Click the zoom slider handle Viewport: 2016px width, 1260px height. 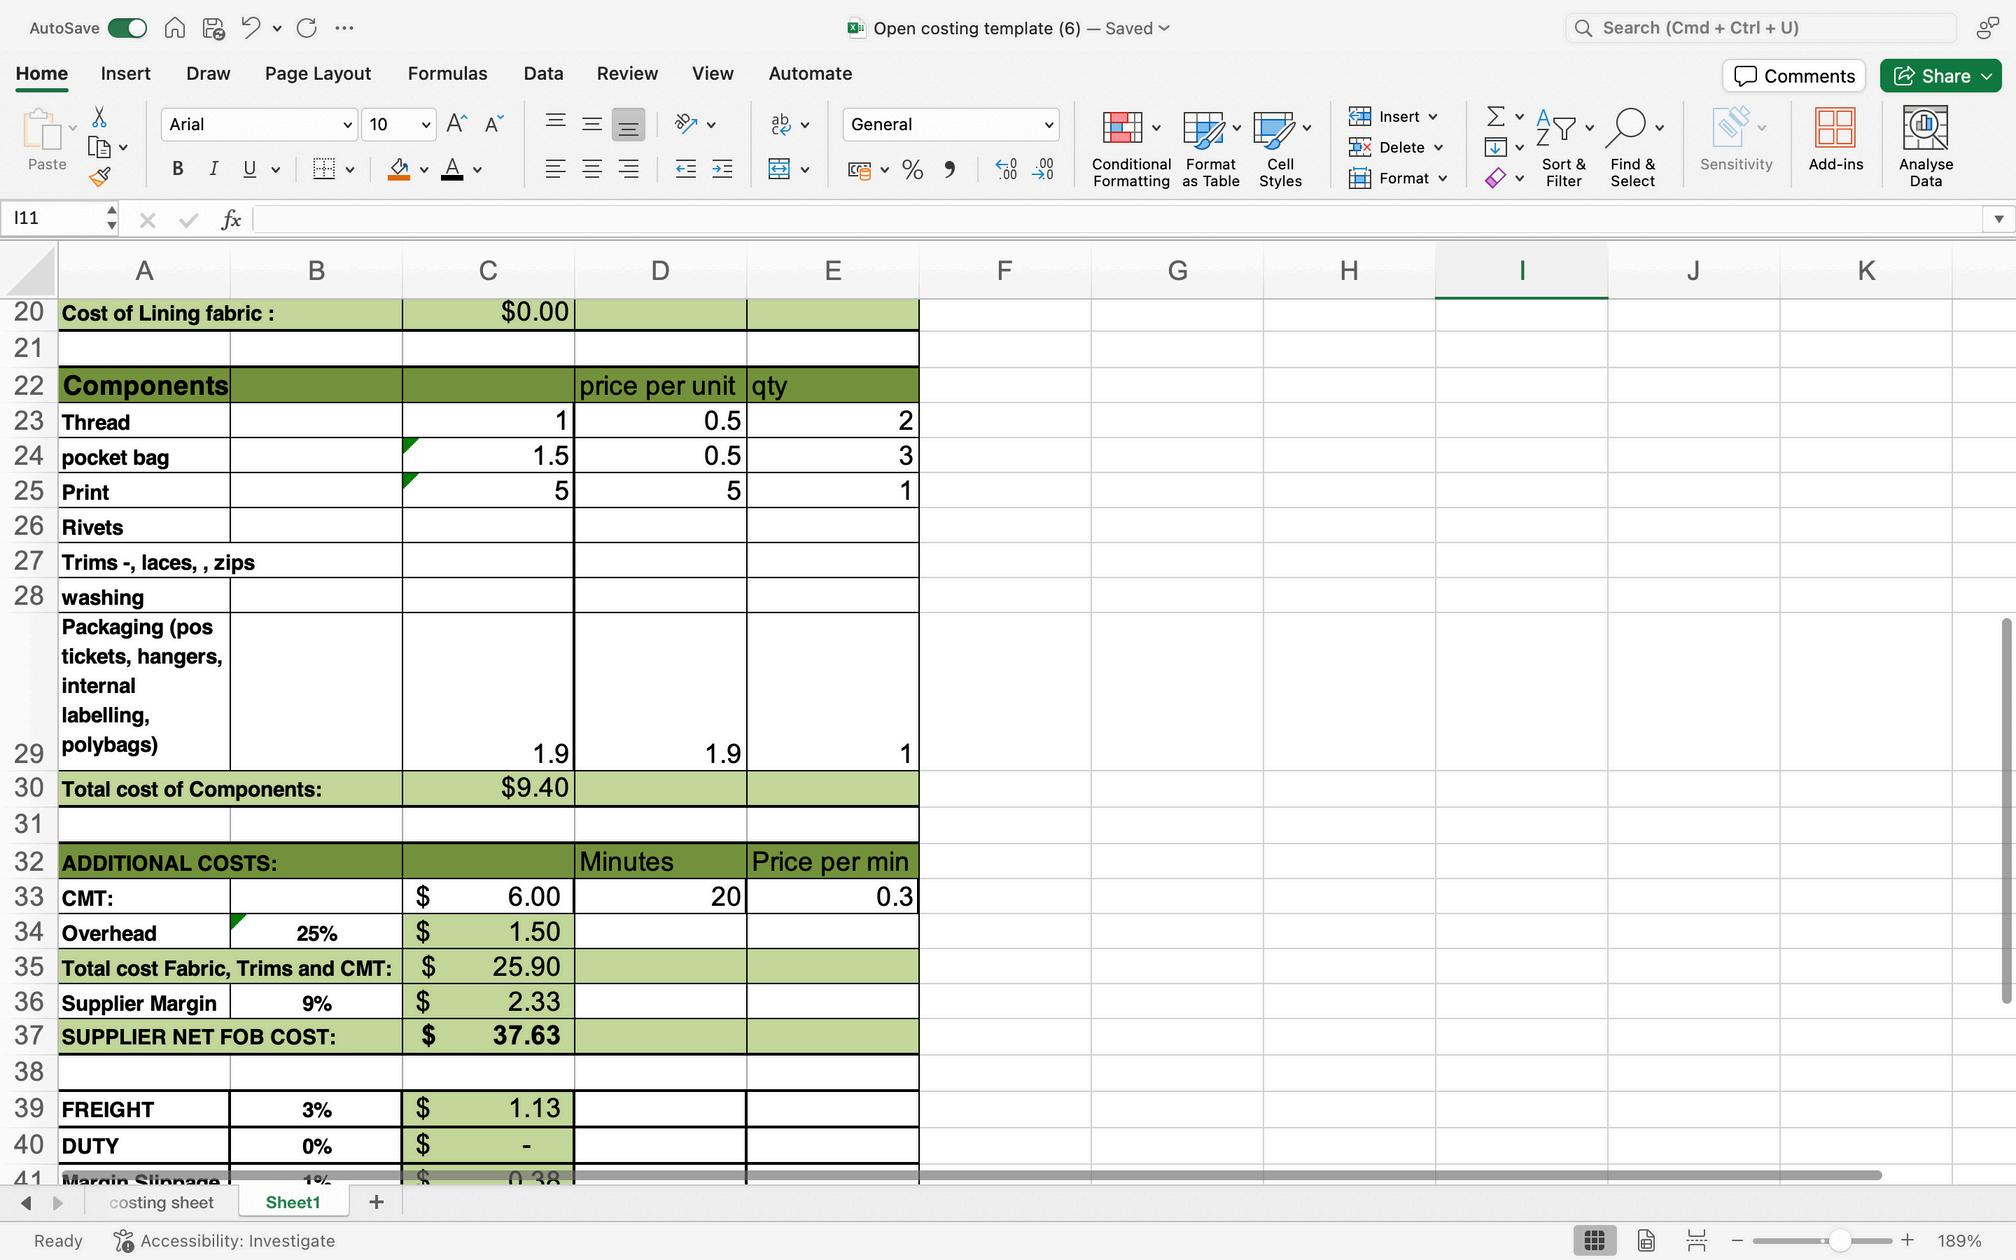(x=1838, y=1241)
